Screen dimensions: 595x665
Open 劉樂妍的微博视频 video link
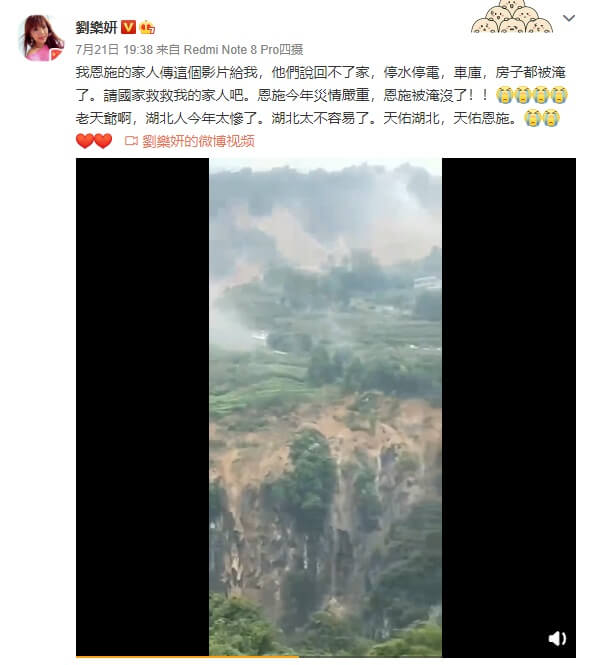click(198, 141)
